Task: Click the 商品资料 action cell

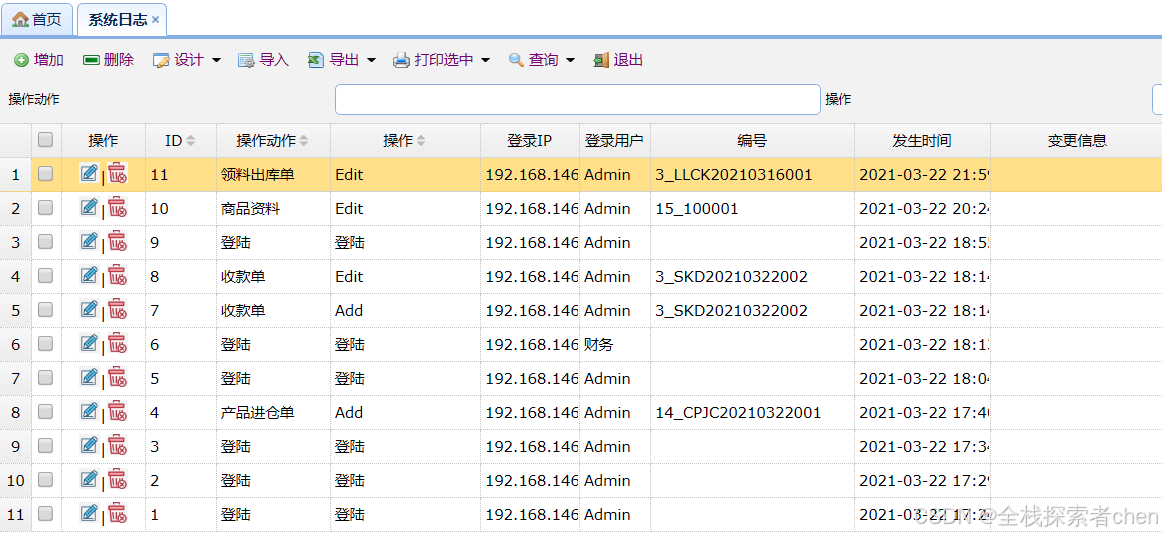Action: (x=273, y=208)
